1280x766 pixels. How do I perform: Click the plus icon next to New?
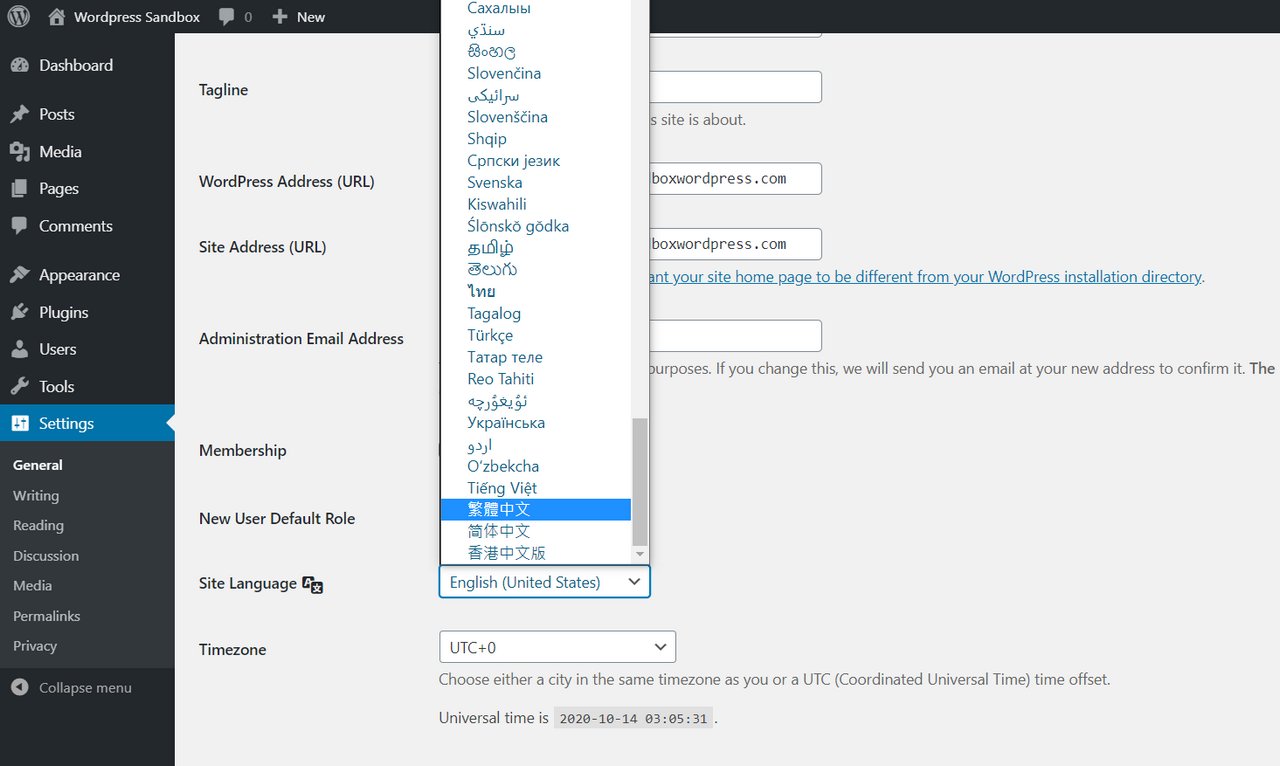pos(280,17)
